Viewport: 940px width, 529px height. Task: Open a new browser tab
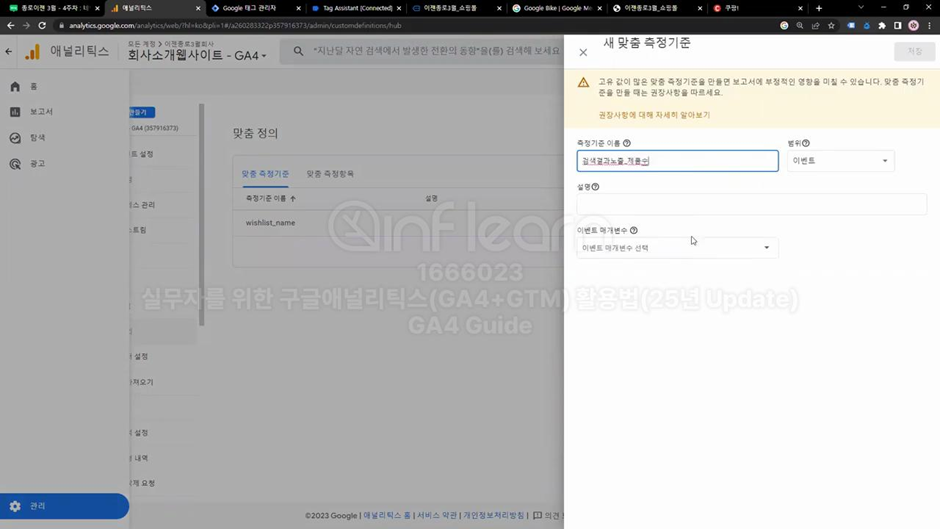pos(819,8)
